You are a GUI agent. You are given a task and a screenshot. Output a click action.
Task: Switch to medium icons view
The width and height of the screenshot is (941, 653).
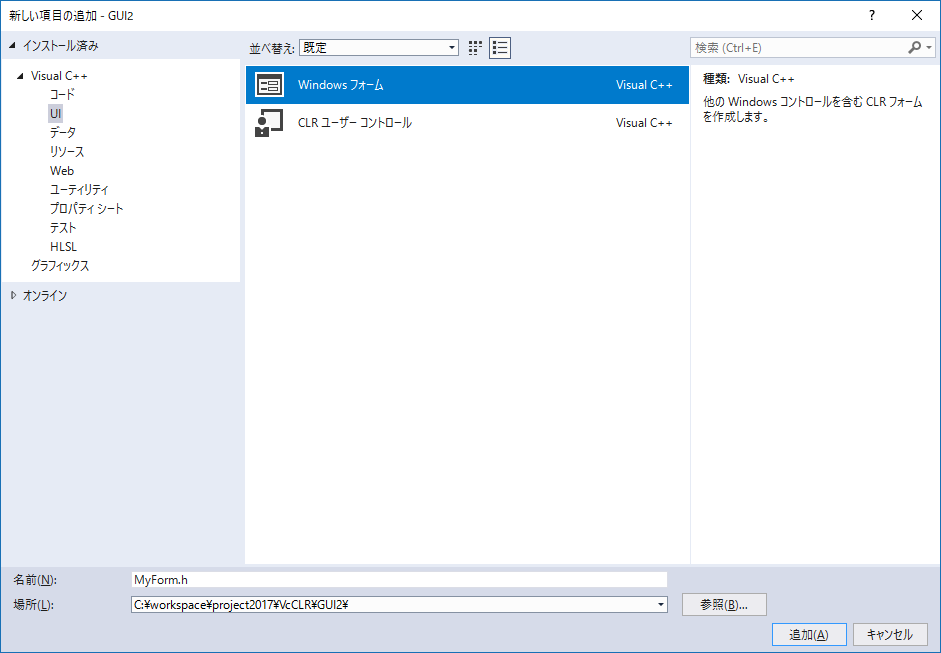coord(474,47)
